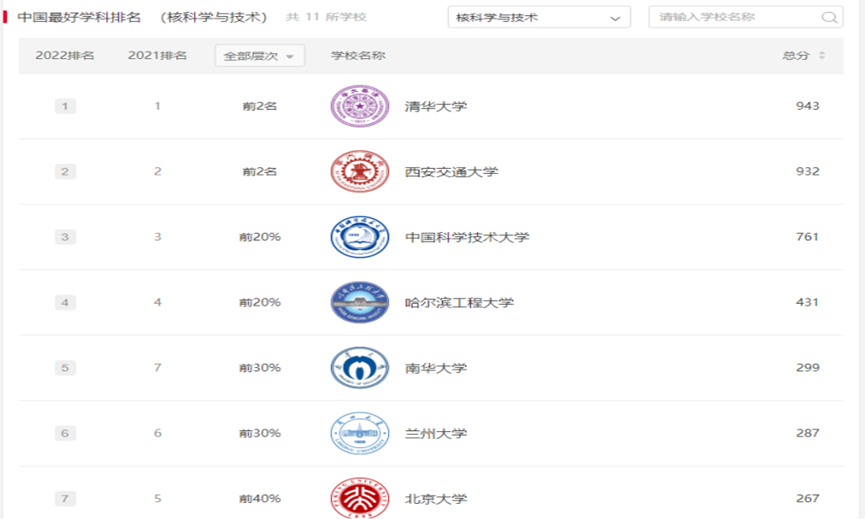865x519 pixels.
Task: Open 中国科学技术大学 school link
Action: tap(467, 237)
